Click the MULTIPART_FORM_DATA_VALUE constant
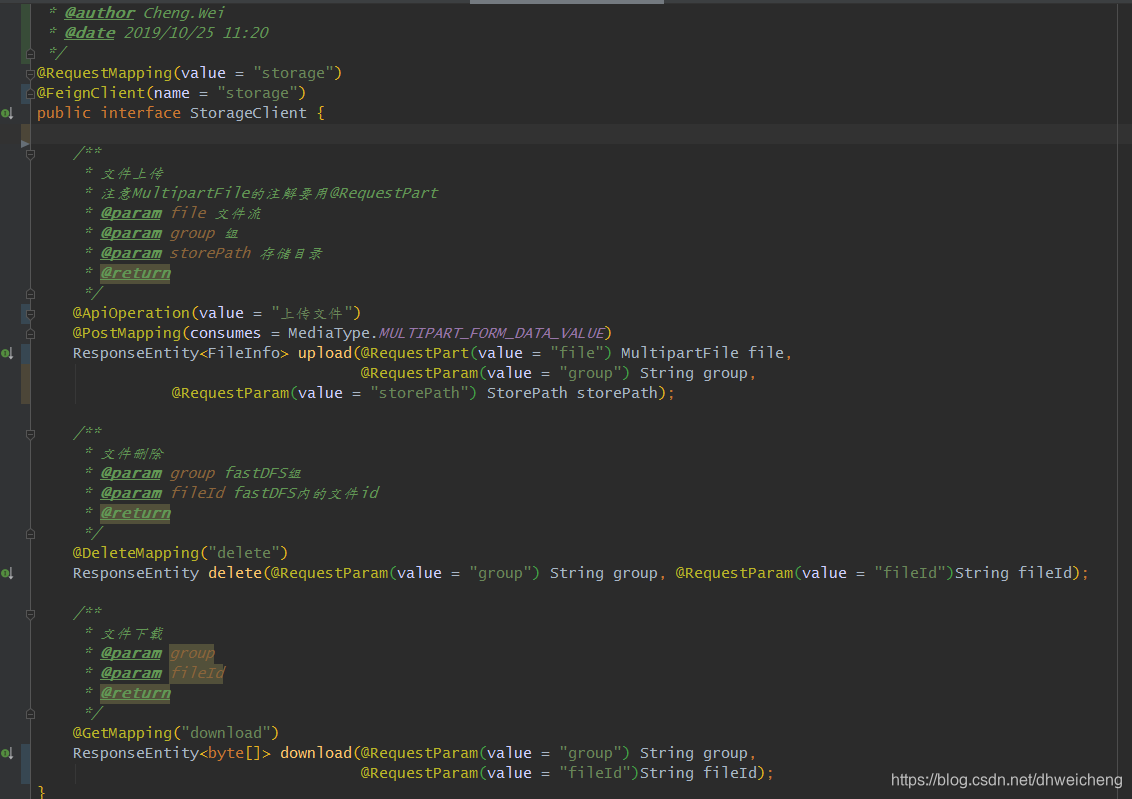Viewport: 1132px width, 799px height. pos(492,333)
